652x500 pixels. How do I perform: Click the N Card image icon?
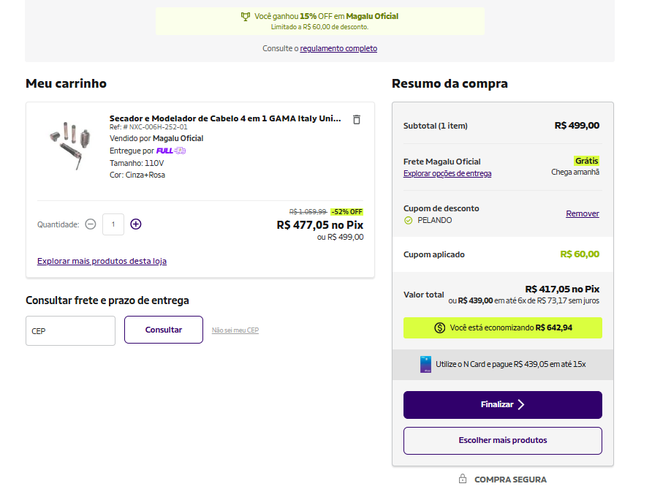point(425,364)
